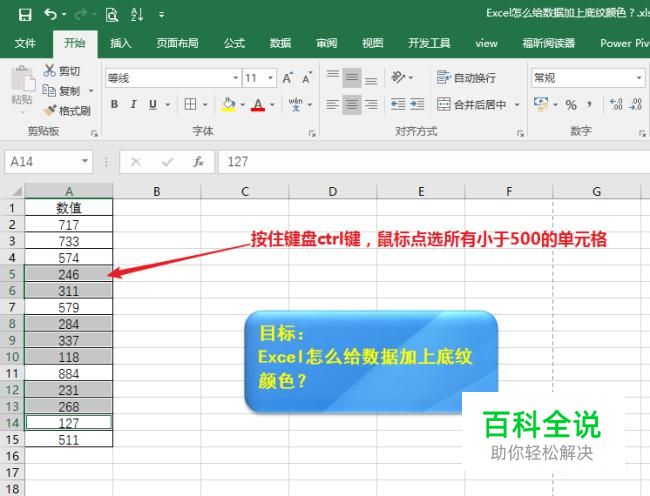Switch to the Insert (插入) tab
The width and height of the screenshot is (650, 496).
(x=121, y=43)
